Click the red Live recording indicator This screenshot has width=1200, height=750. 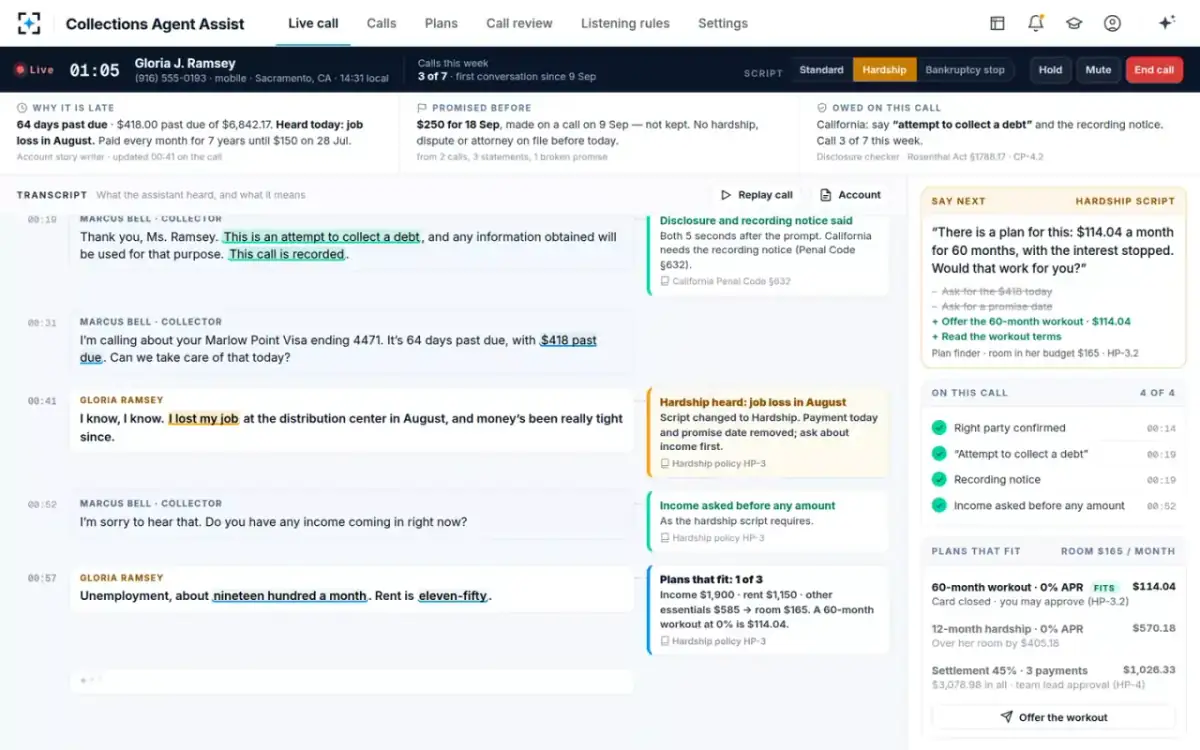[x=34, y=70]
